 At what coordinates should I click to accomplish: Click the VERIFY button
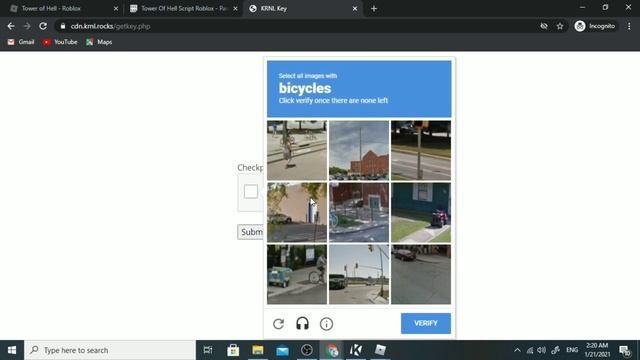click(x=426, y=323)
